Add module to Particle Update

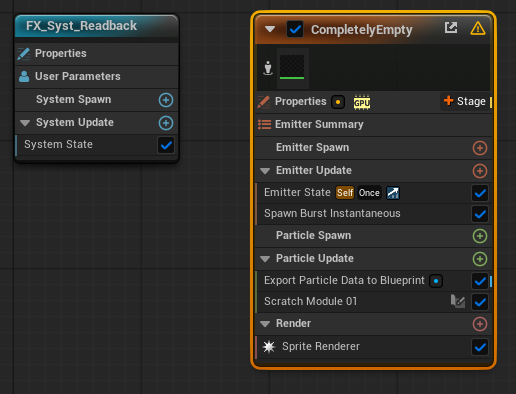(480, 259)
